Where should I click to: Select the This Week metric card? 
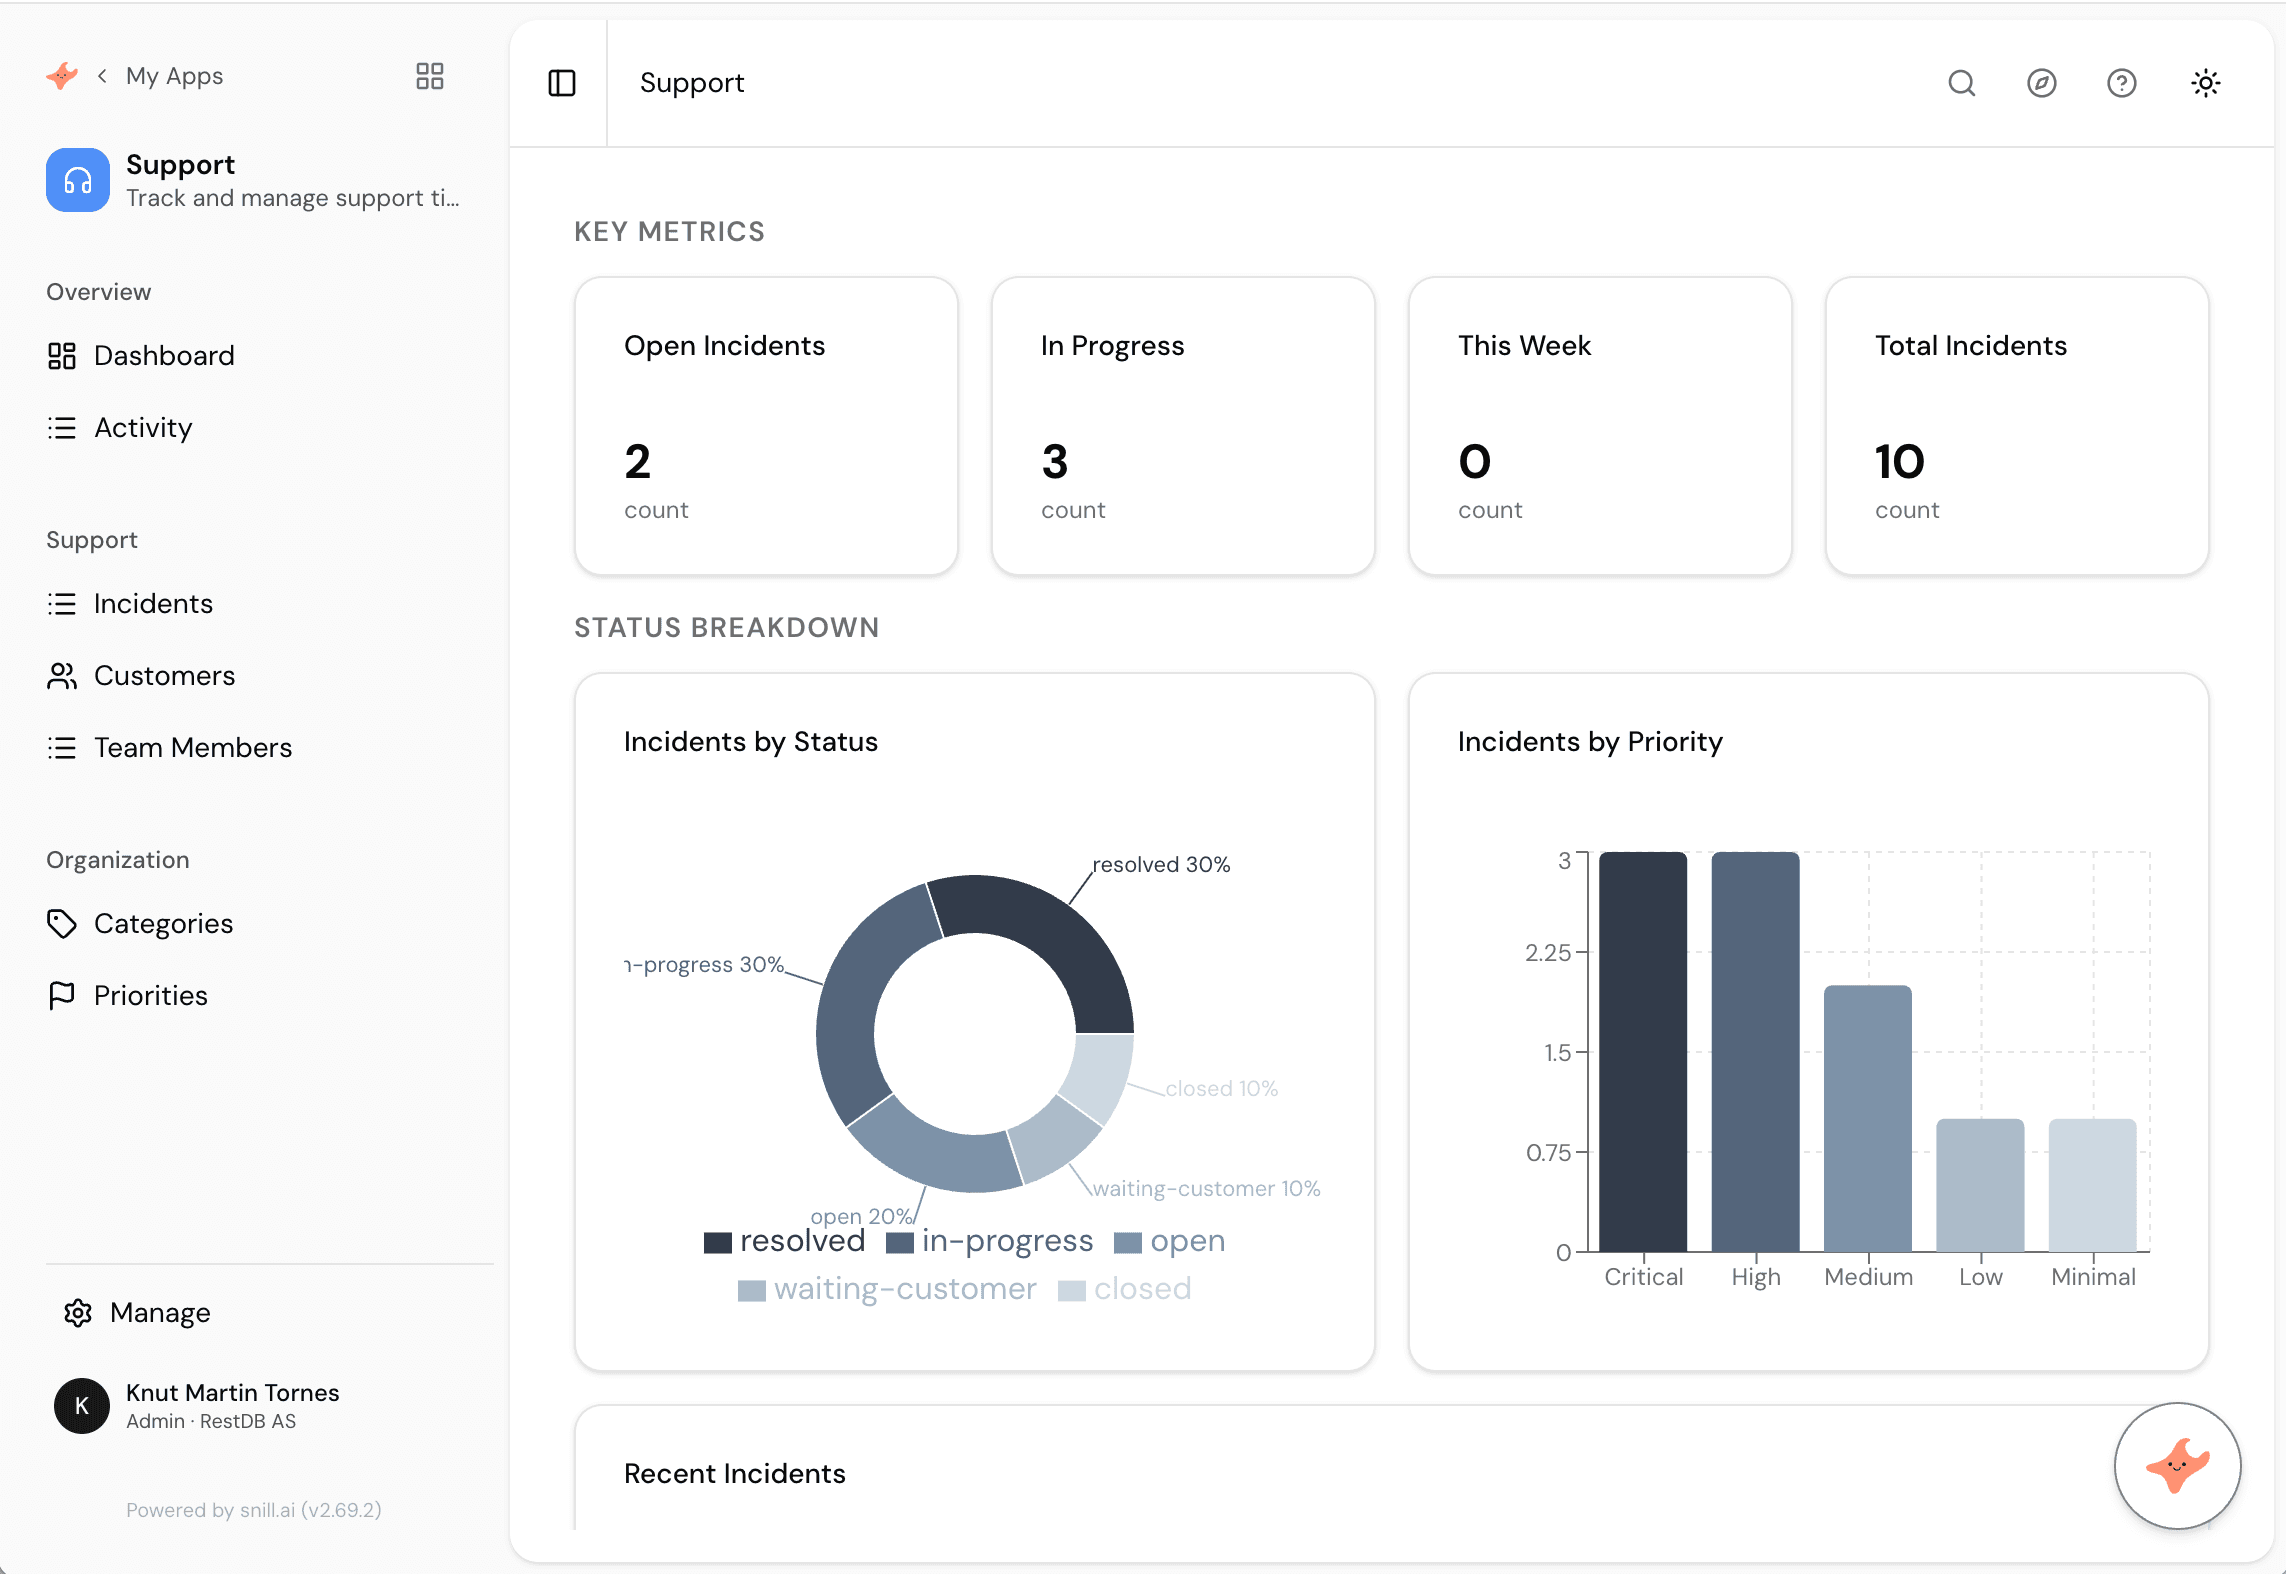tap(1601, 427)
